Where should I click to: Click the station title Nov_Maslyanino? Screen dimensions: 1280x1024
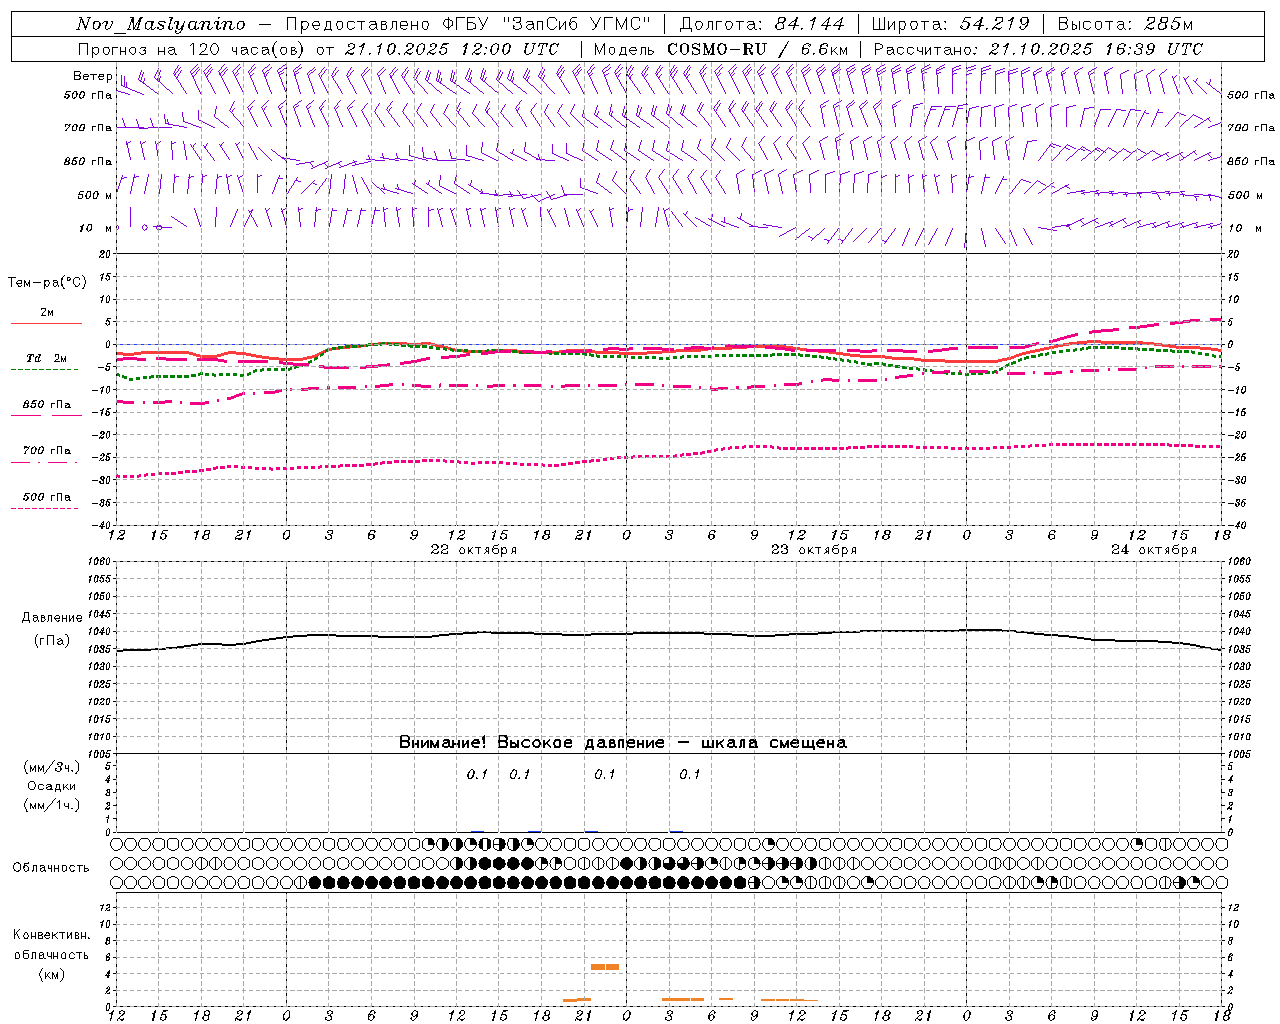(x=161, y=24)
